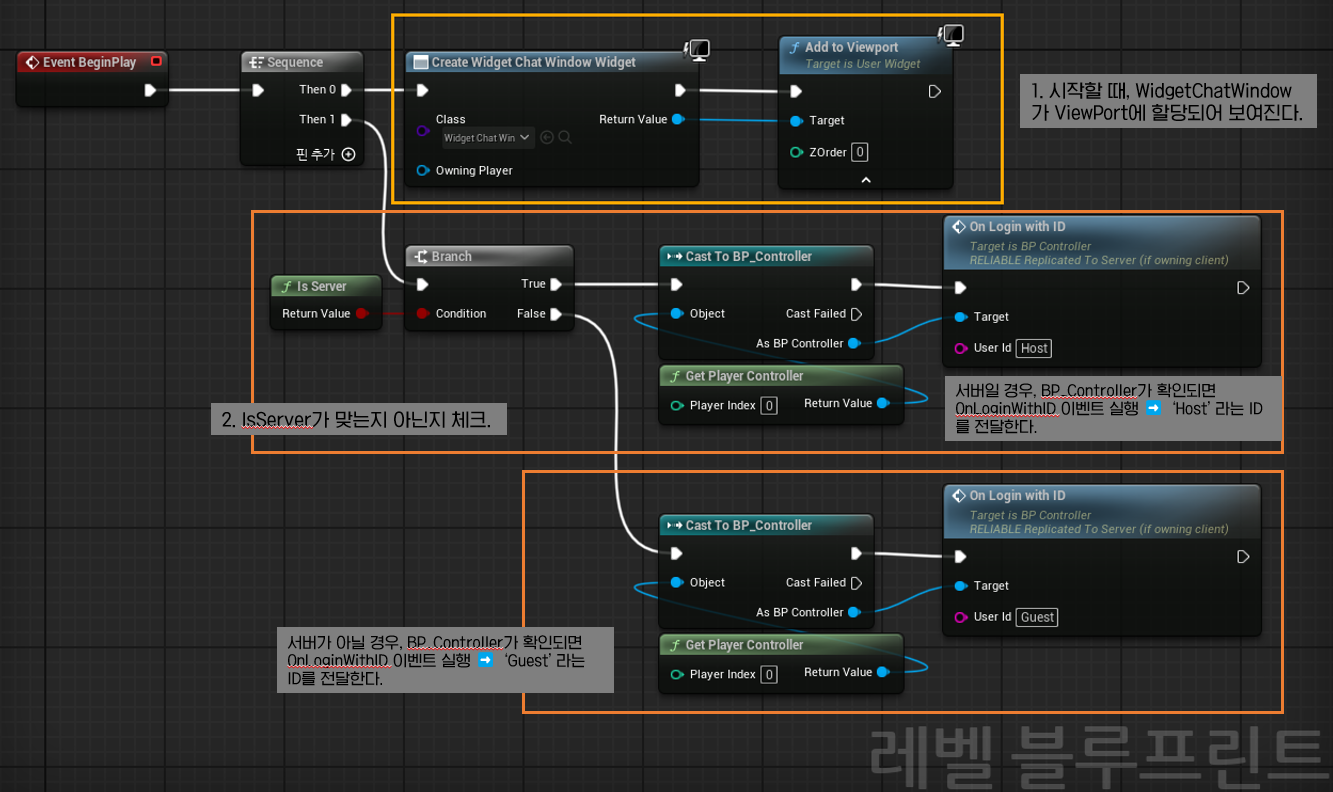
Task: Click User Id pin next to Host
Action: [x=961, y=348]
